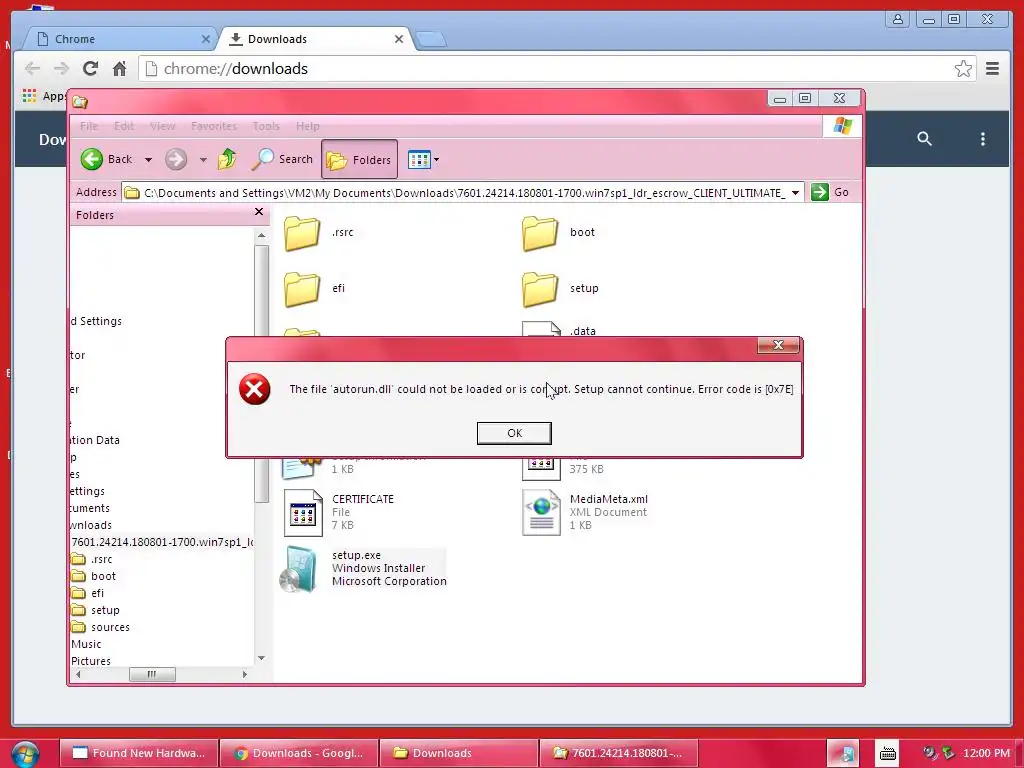Image resolution: width=1024 pixels, height=768 pixels.
Task: Expand the address bar dropdown arrow
Action: 795,193
